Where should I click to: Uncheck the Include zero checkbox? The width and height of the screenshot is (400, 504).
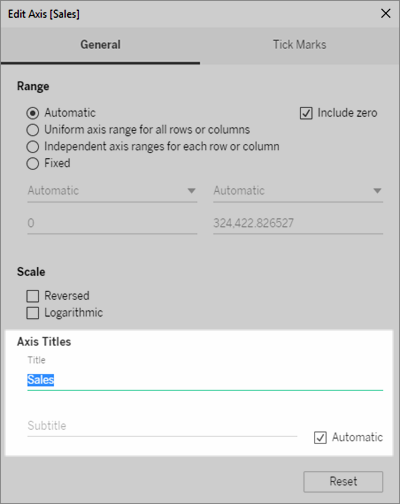click(306, 113)
